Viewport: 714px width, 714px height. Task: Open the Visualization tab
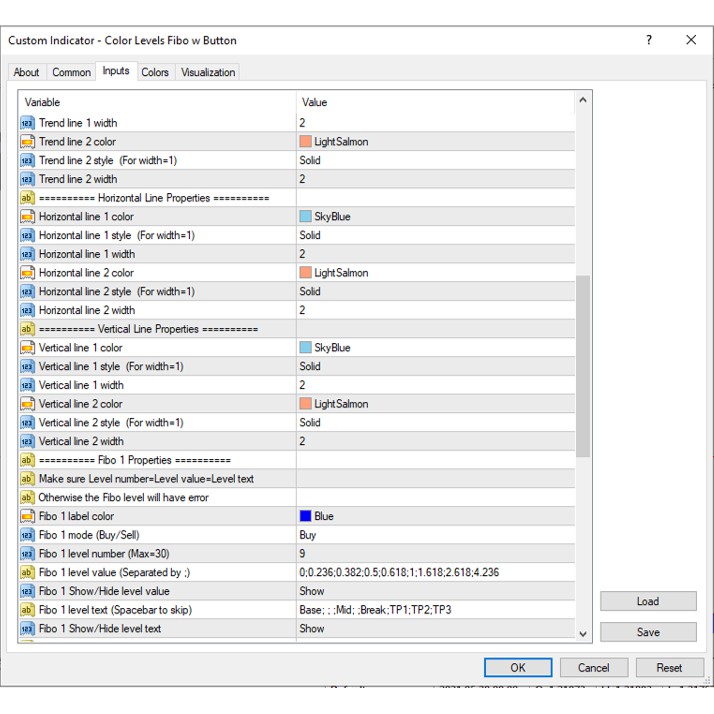[208, 72]
